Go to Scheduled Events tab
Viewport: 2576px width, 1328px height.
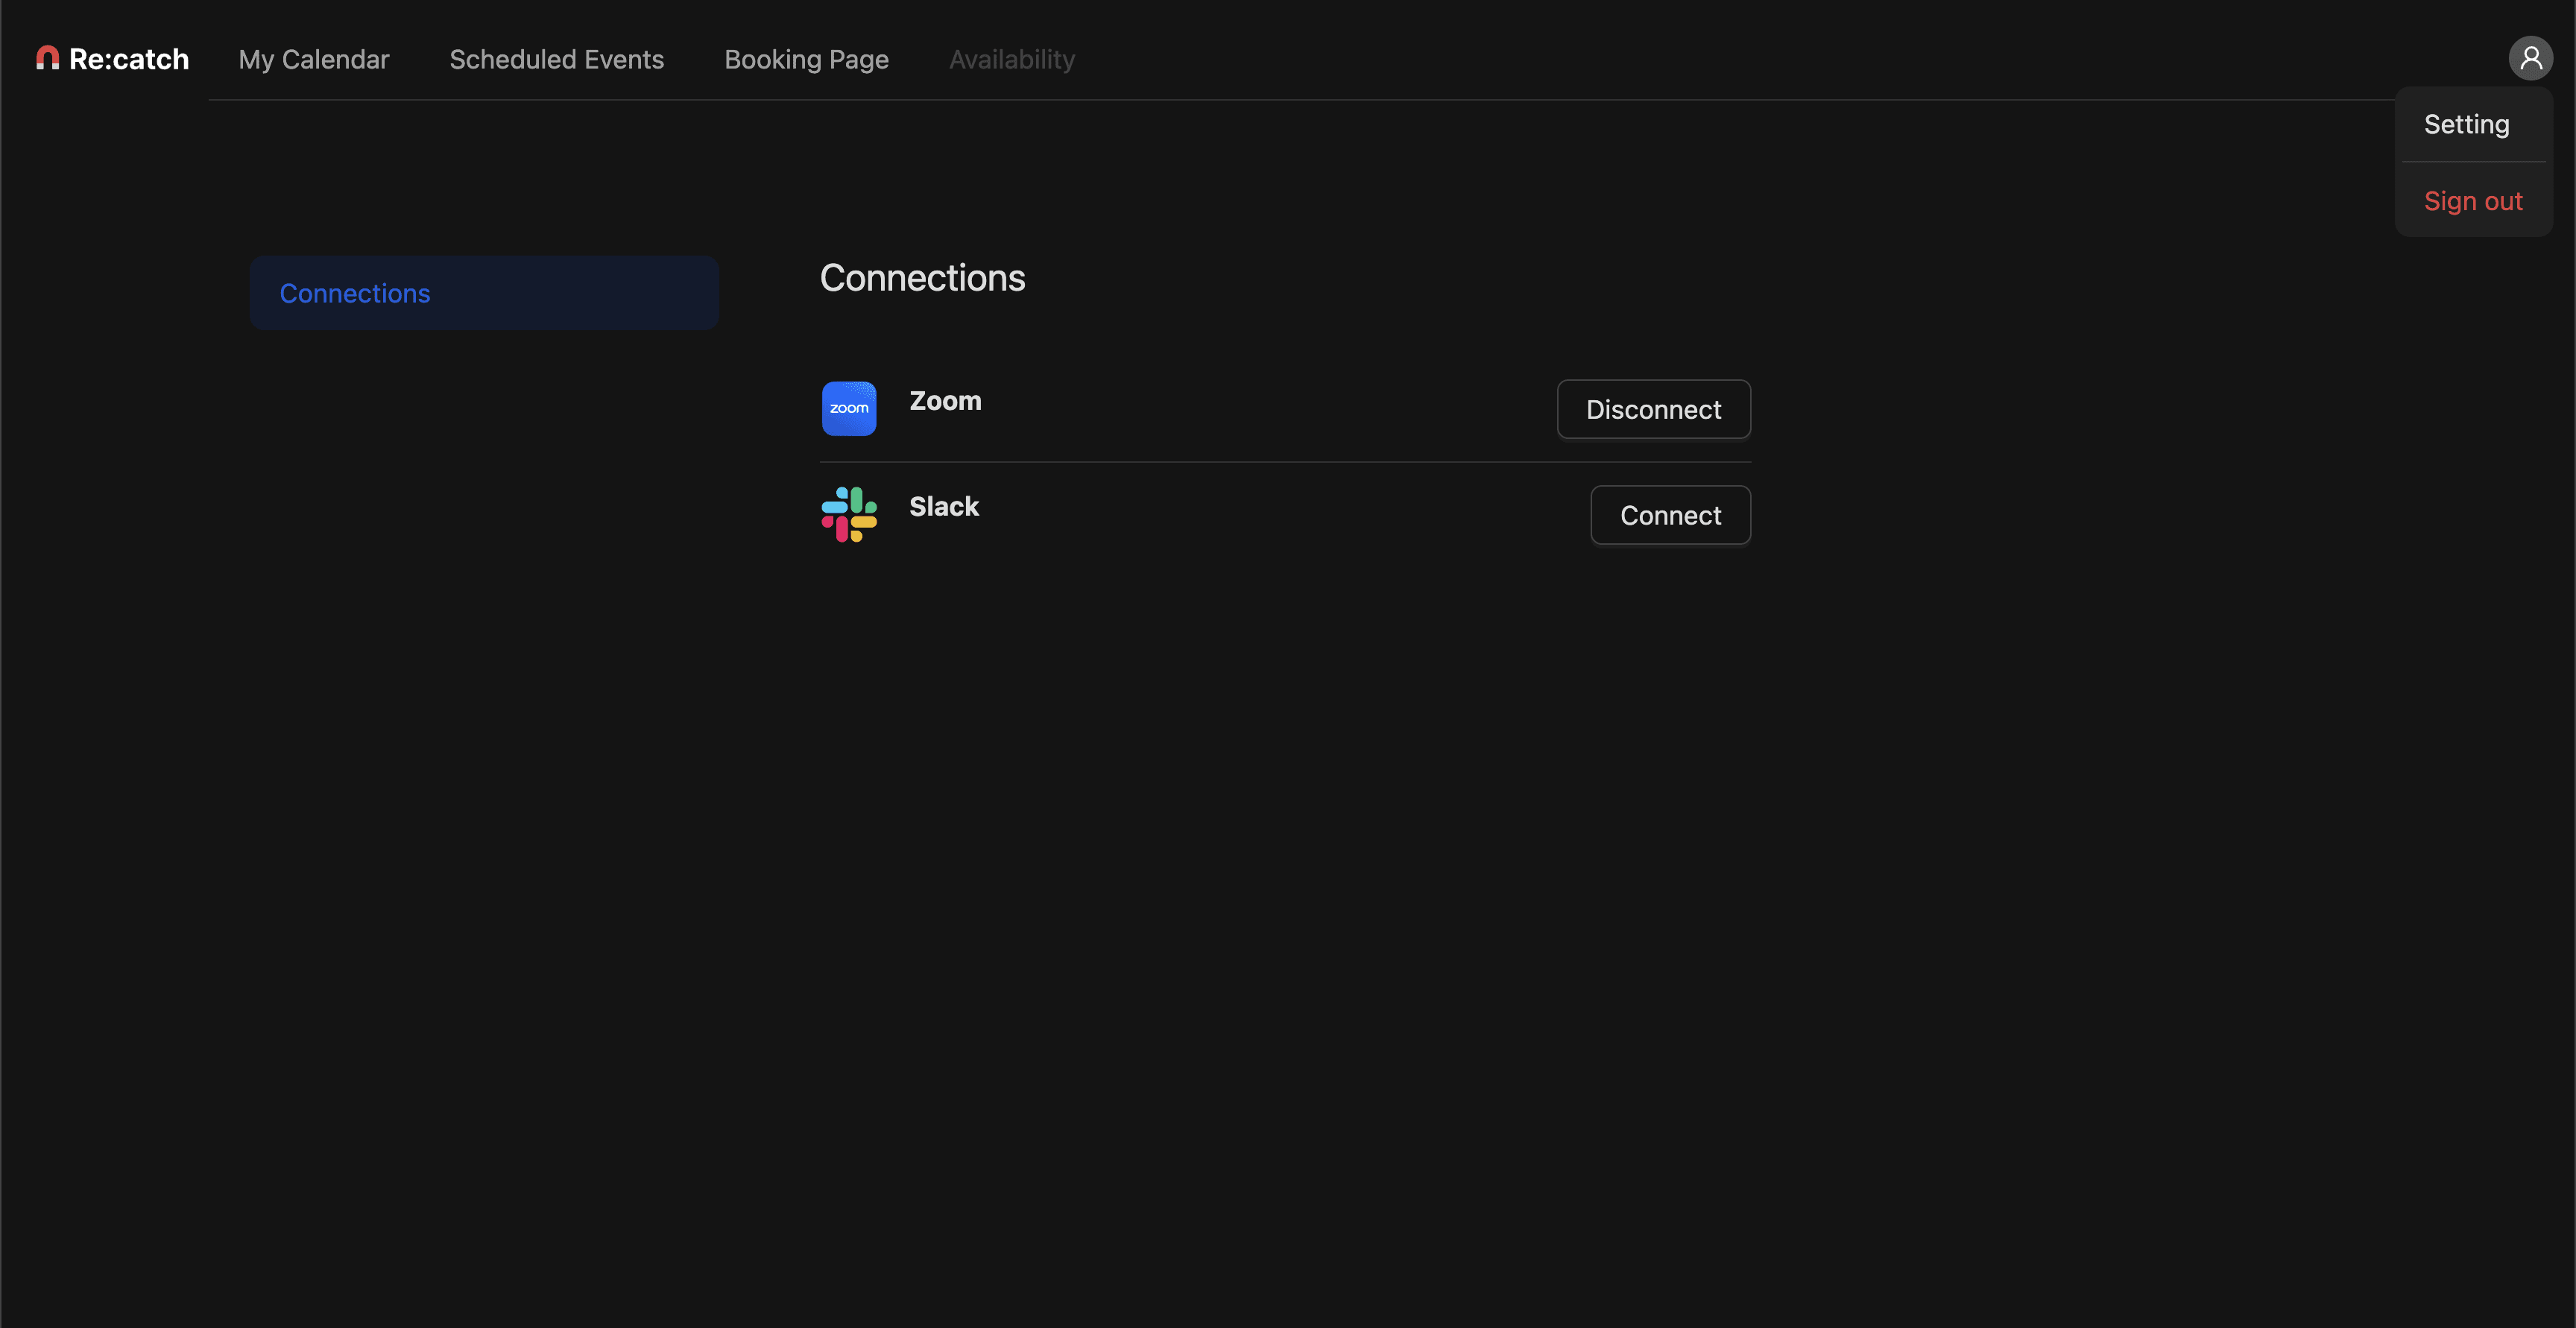point(556,60)
